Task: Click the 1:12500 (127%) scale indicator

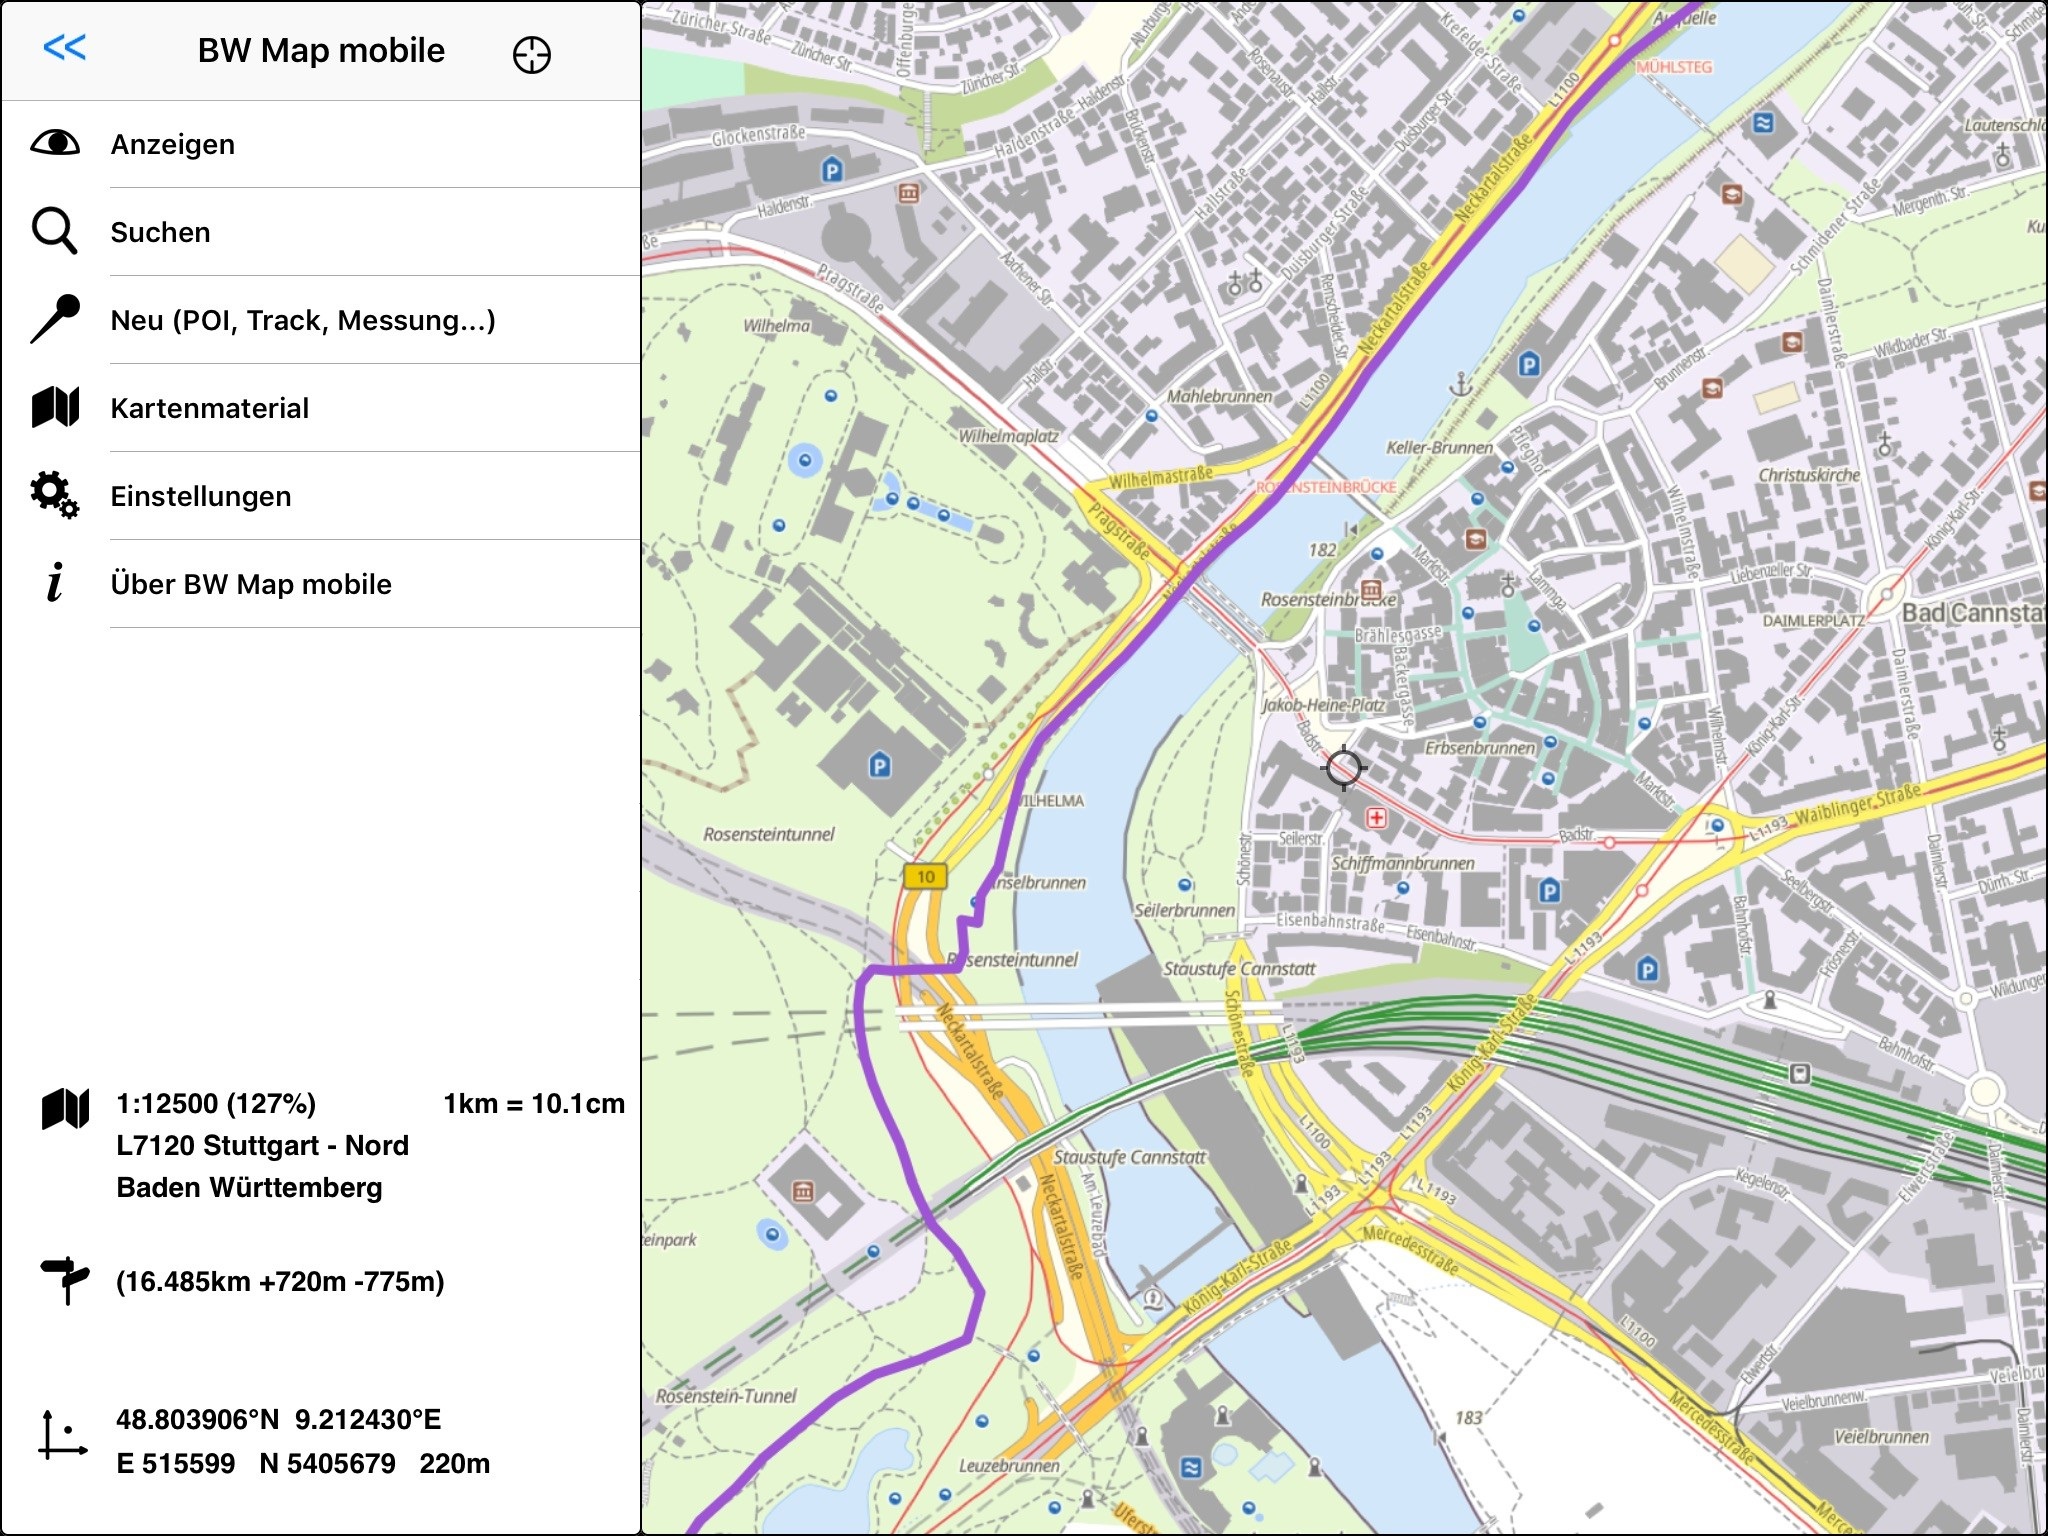Action: pyautogui.click(x=217, y=1104)
